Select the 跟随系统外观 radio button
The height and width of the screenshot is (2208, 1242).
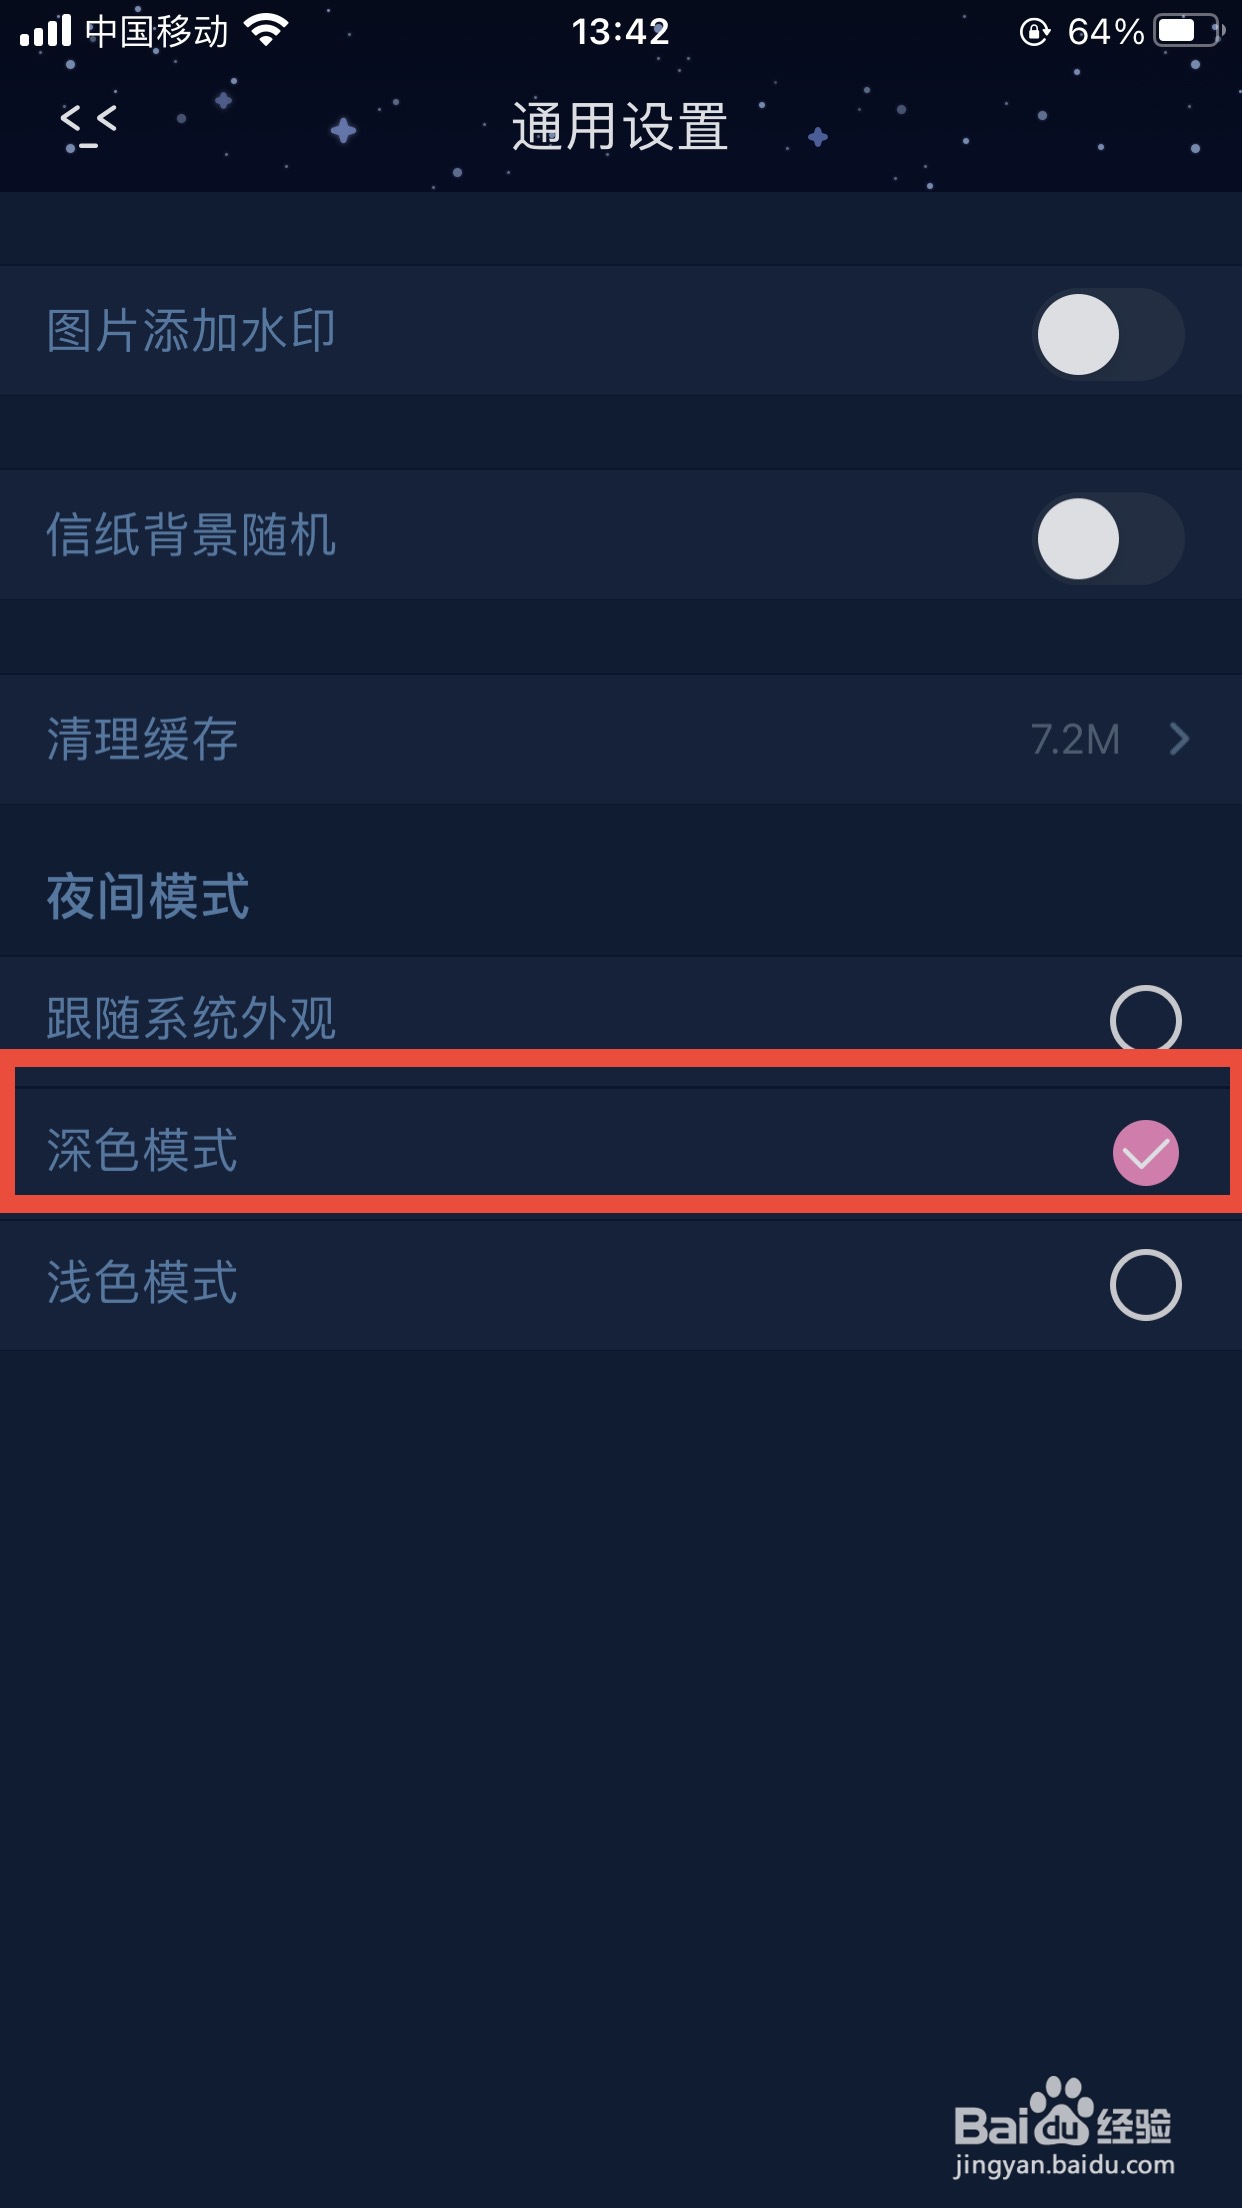tap(1146, 1020)
